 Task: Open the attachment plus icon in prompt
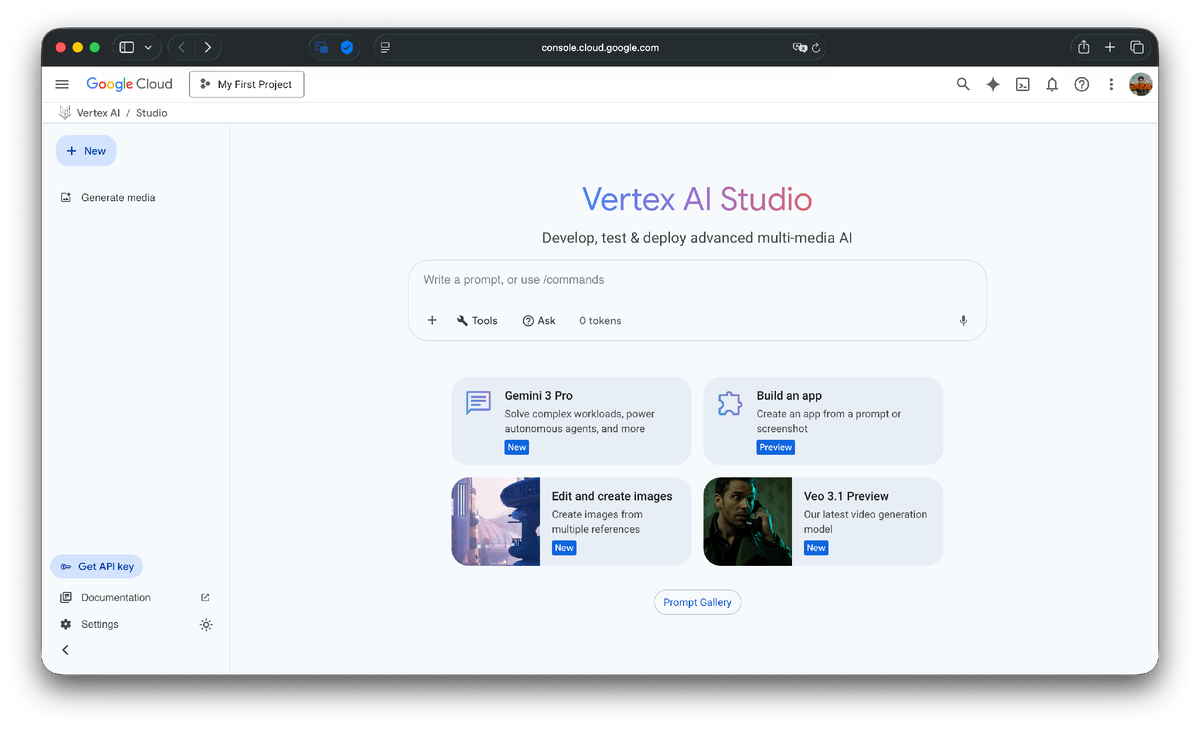[x=432, y=320]
